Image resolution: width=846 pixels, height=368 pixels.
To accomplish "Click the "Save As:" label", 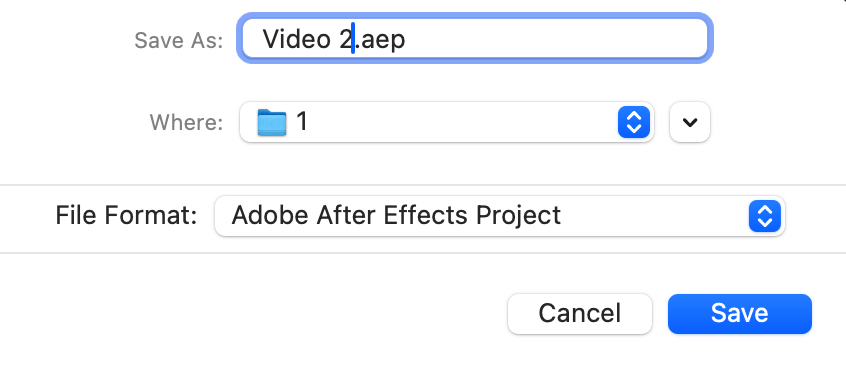I will tap(179, 40).
